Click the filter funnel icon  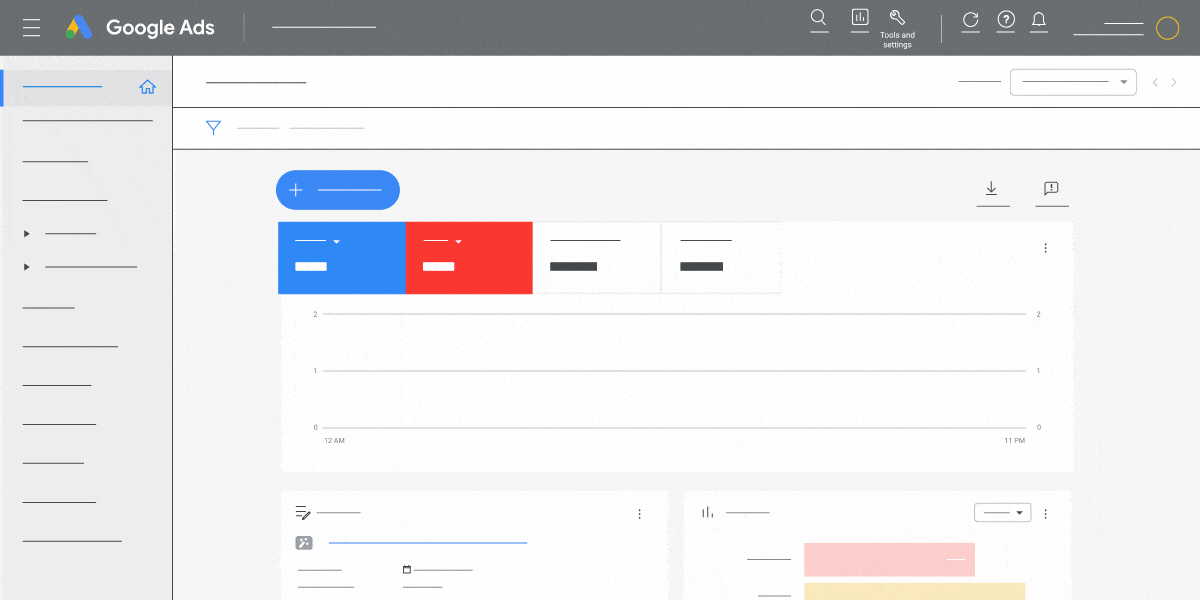coord(213,127)
